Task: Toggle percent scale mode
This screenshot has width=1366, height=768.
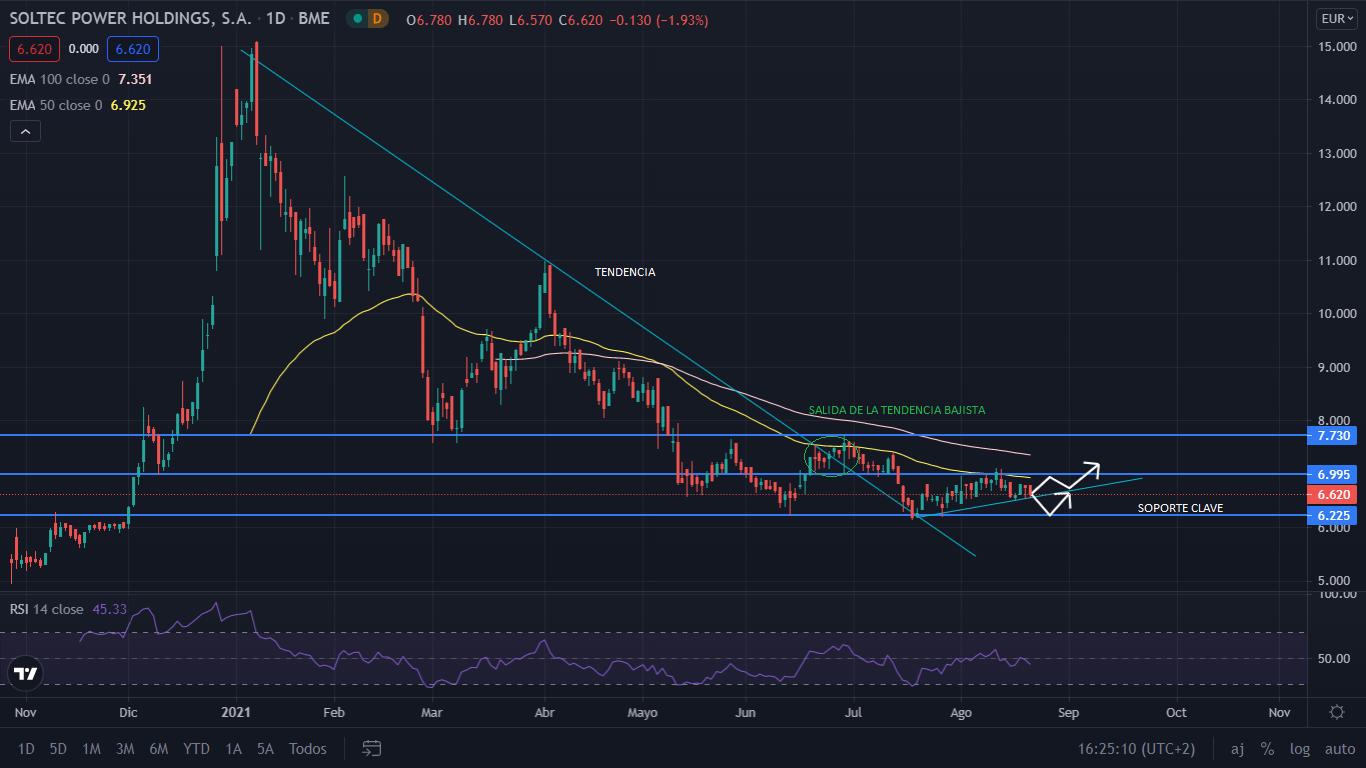Action: pos(1267,748)
